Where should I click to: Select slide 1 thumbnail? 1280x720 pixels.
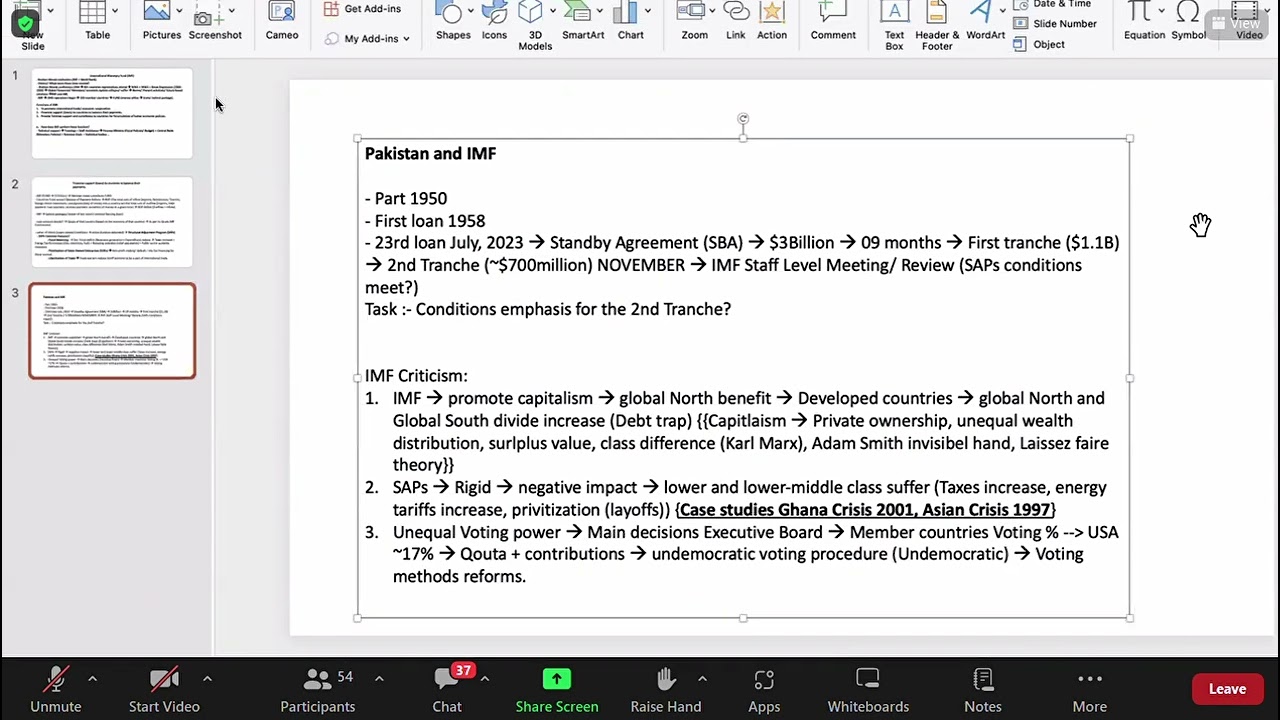pyautogui.click(x=112, y=113)
